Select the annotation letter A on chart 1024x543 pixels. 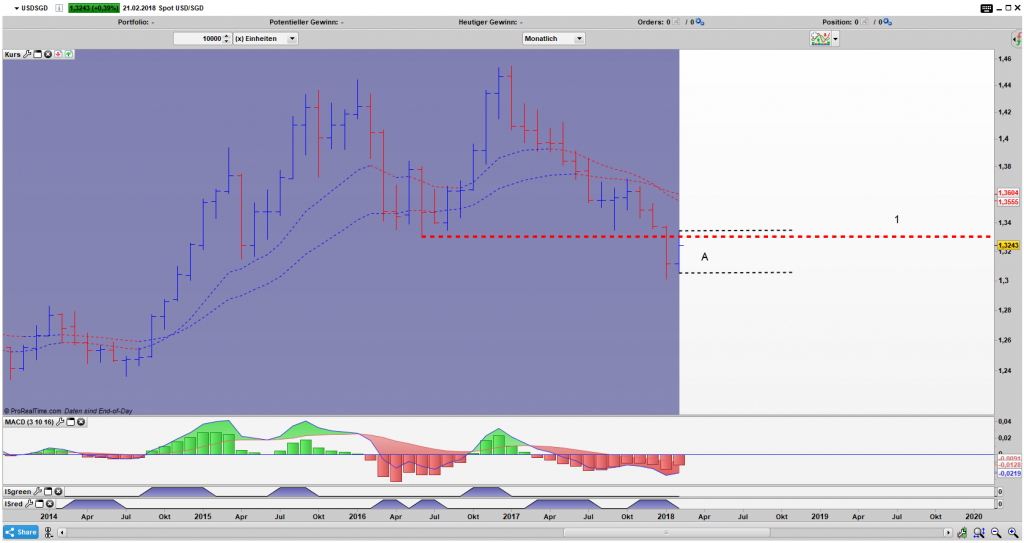click(x=704, y=257)
